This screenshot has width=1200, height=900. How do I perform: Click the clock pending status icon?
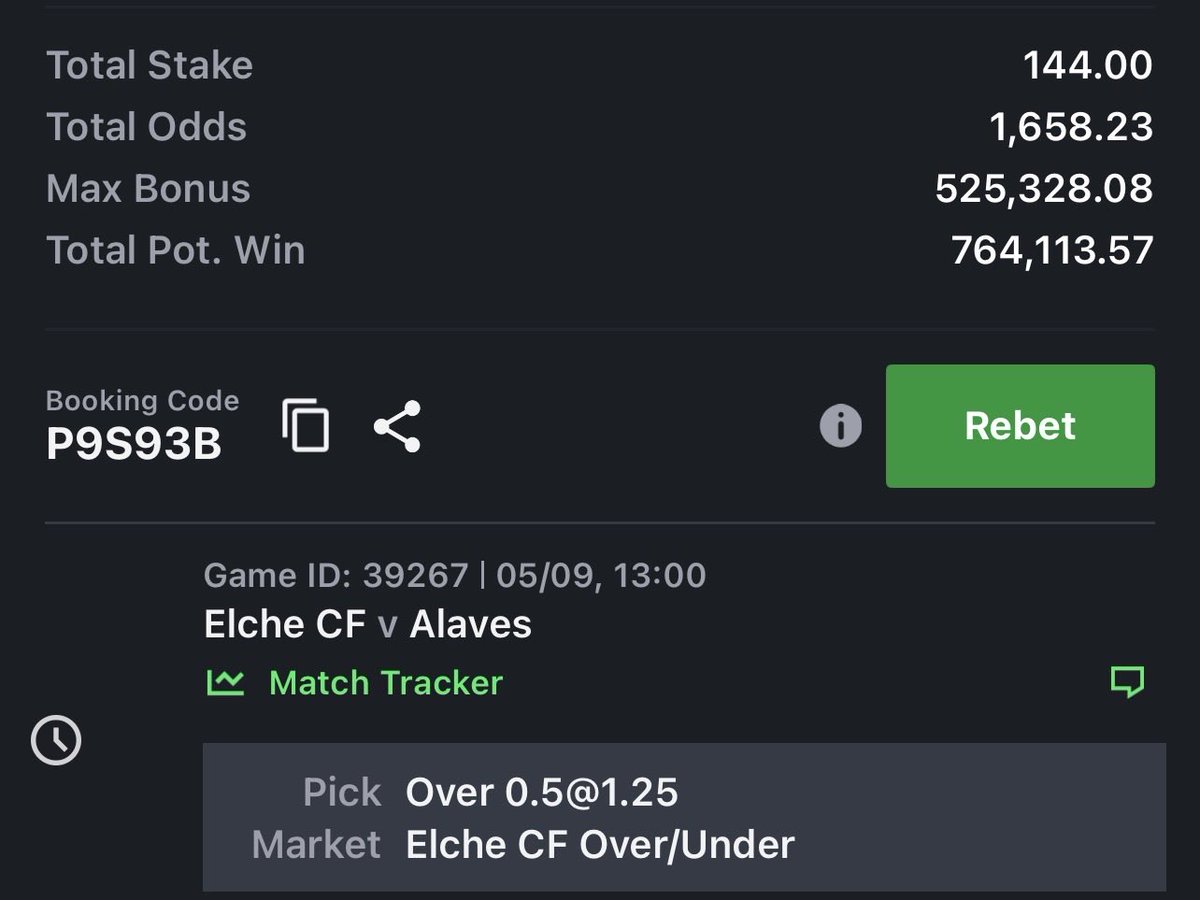point(56,741)
